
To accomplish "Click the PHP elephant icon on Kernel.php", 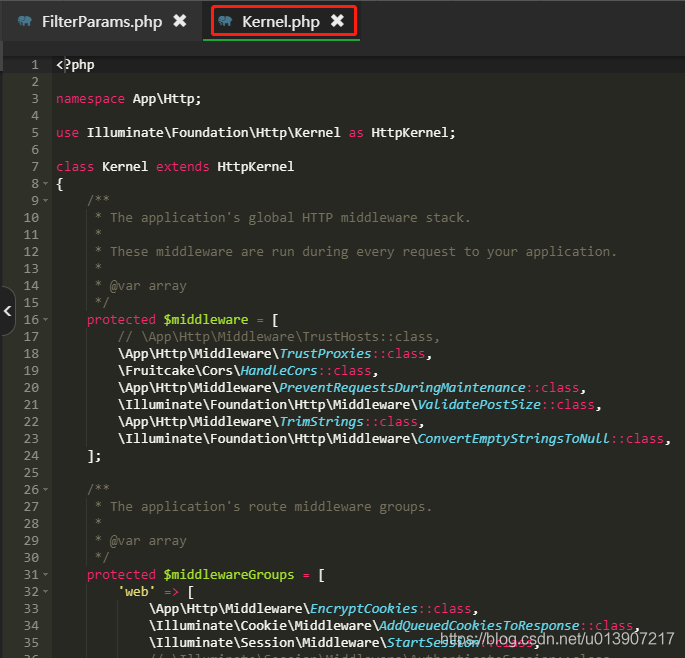I will (x=225, y=21).
